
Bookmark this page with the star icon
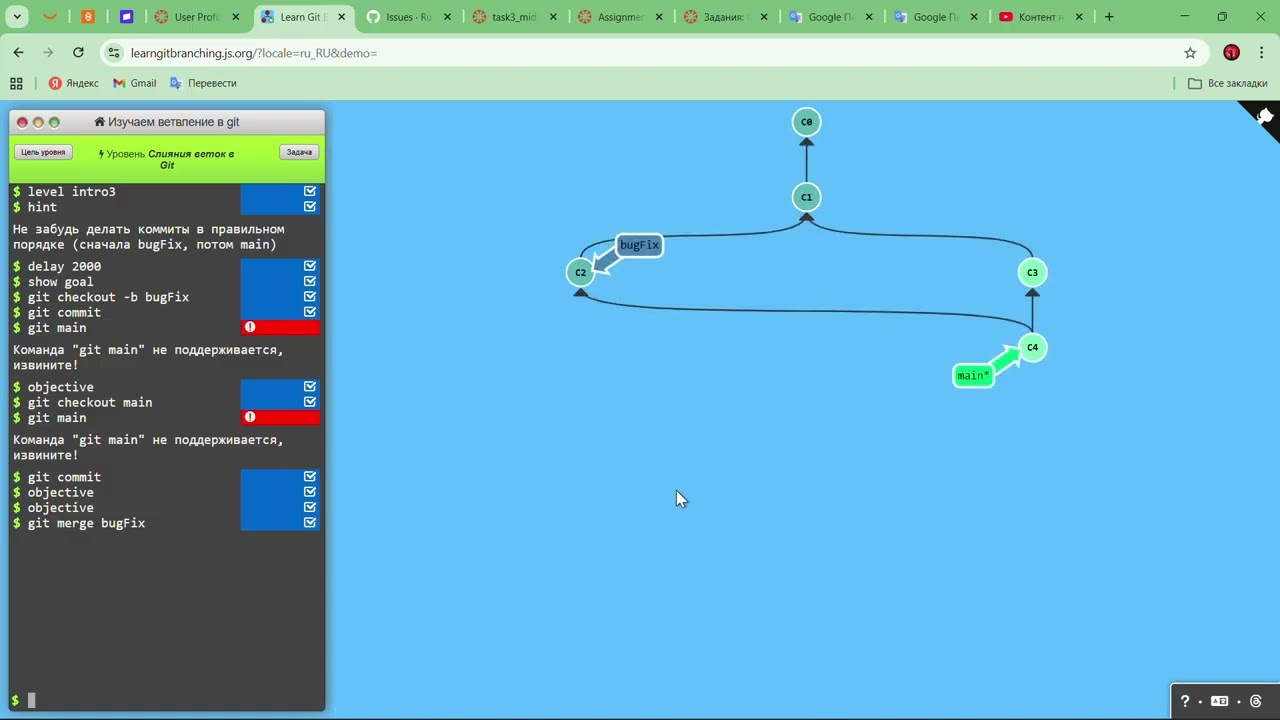coord(1190,53)
